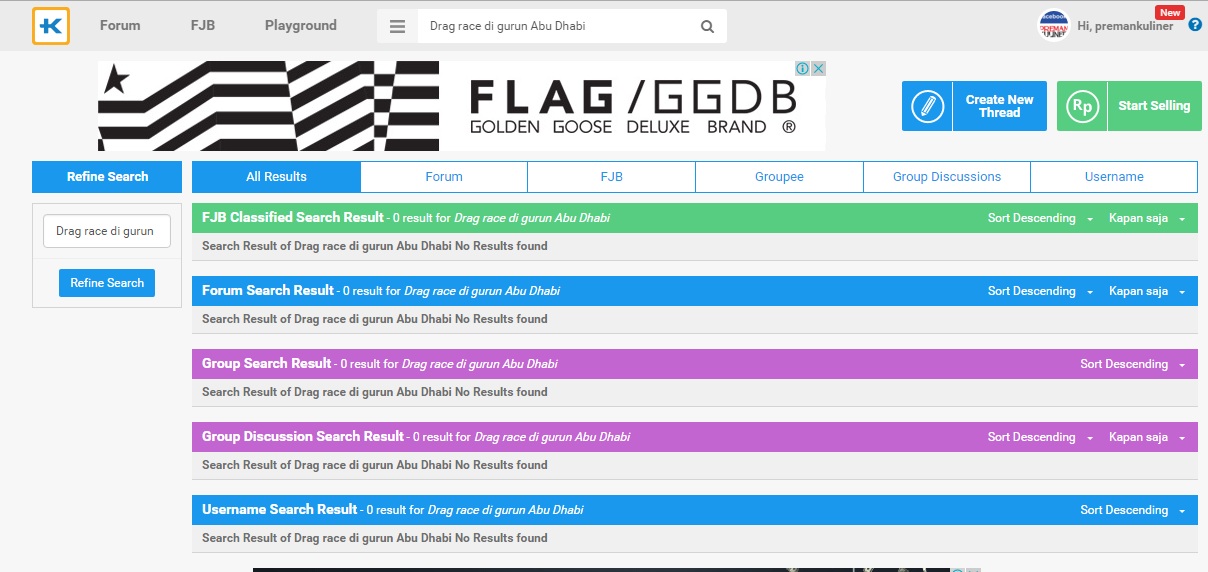Click the blue help question icon
Viewport: 1208px width, 572px height.
click(x=1195, y=25)
